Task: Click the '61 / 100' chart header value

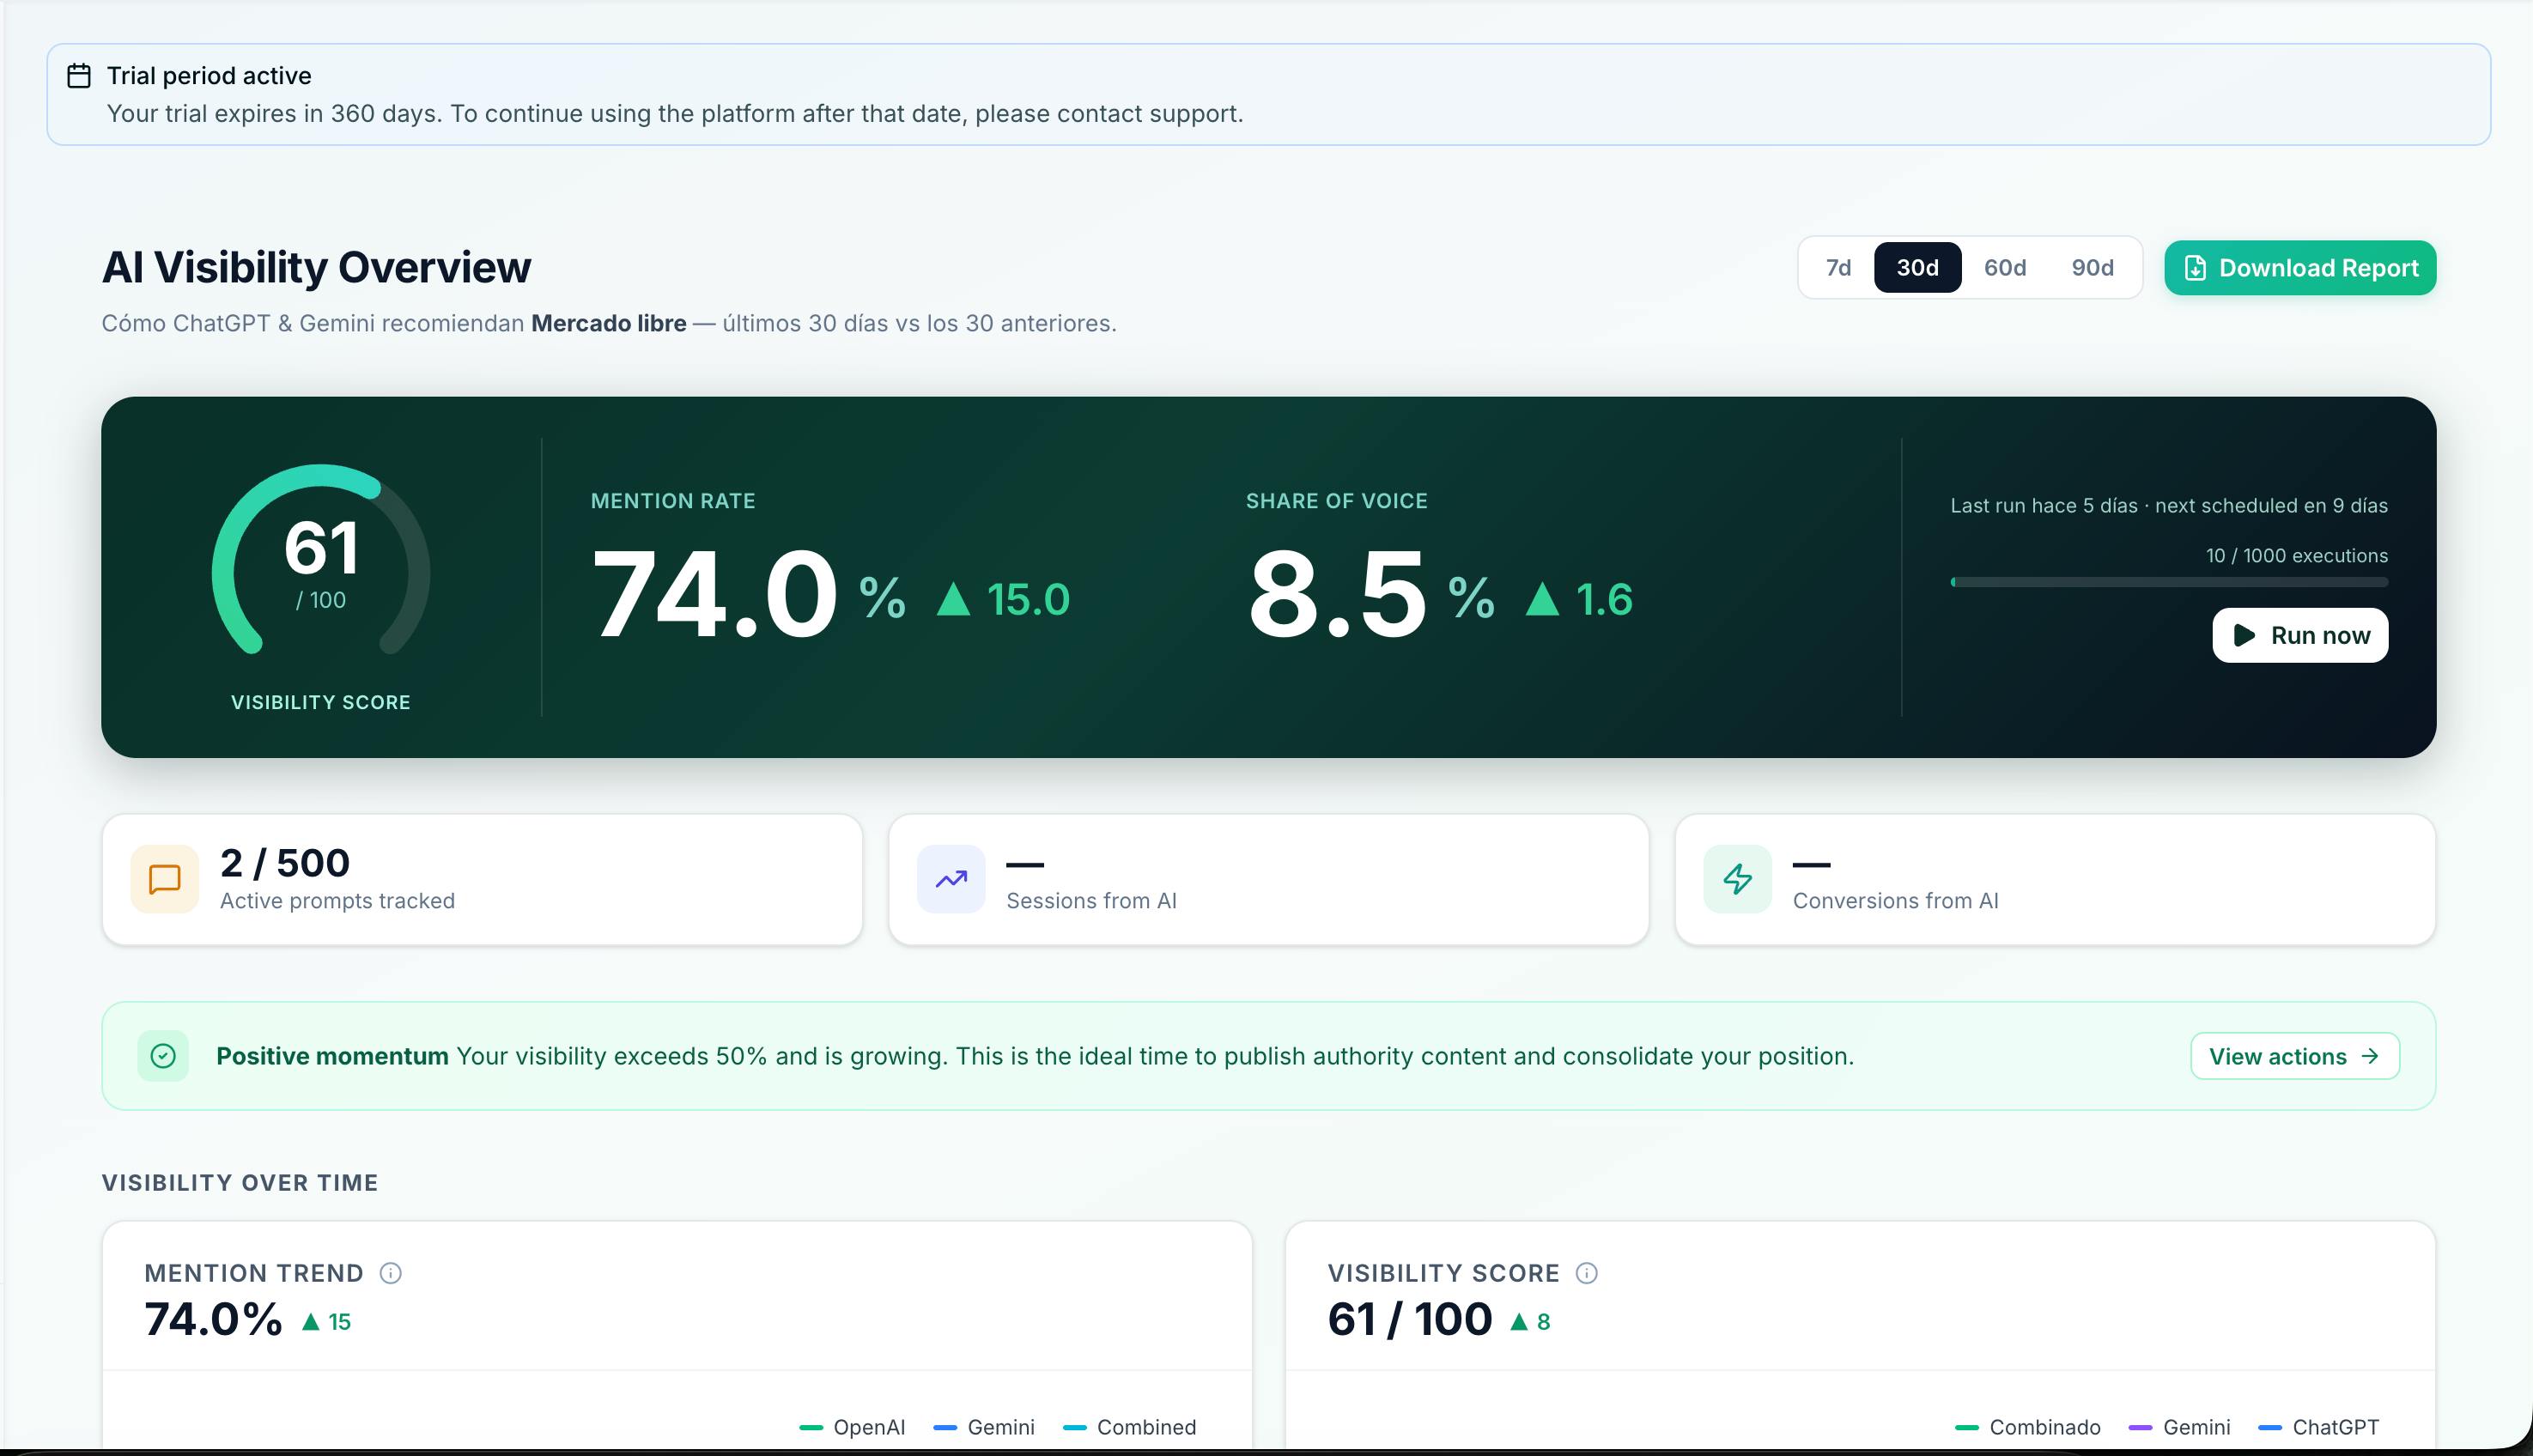Action: click(1409, 1319)
